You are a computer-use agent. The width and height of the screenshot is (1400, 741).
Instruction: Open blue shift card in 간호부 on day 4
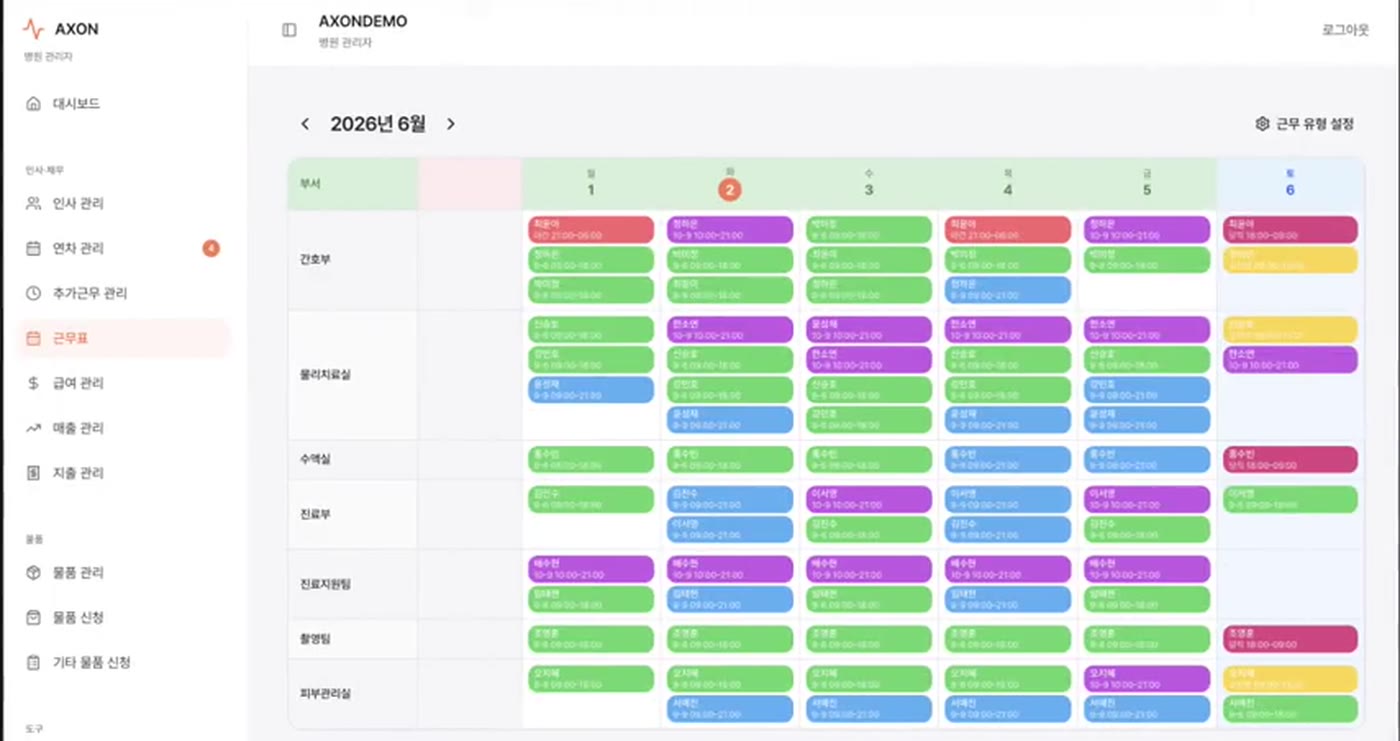point(1008,290)
